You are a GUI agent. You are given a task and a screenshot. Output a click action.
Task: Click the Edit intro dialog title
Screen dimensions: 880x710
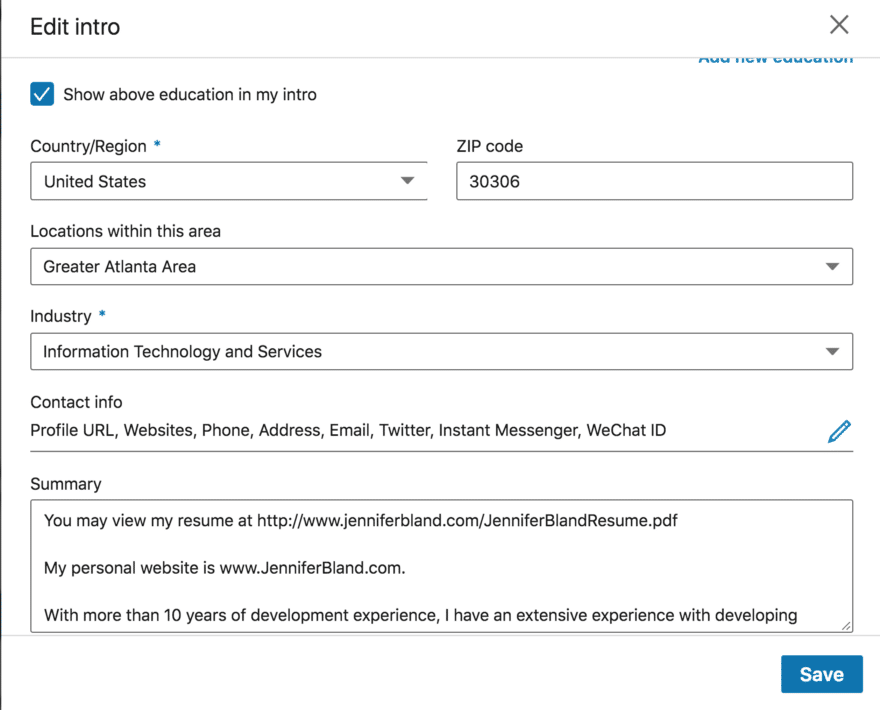tap(75, 27)
